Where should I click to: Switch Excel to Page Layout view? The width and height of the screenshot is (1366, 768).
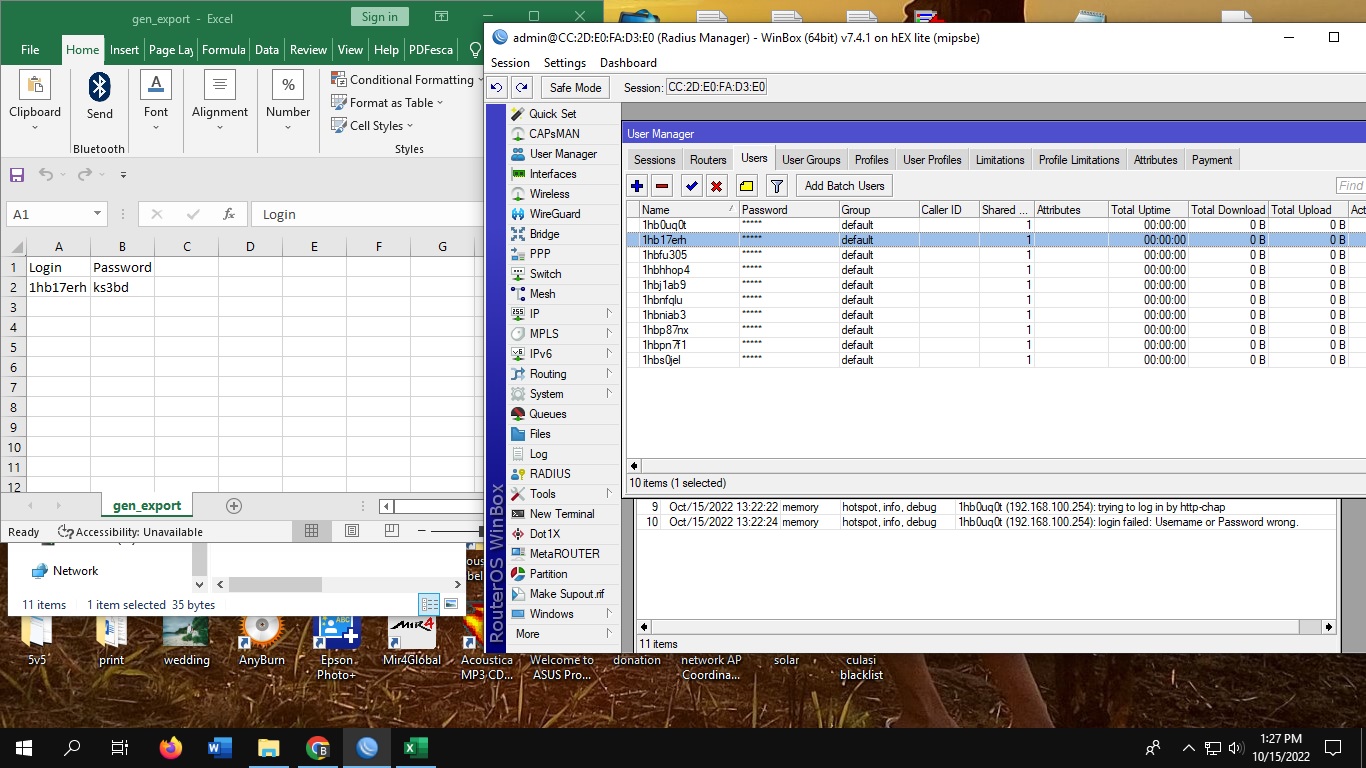[x=351, y=531]
